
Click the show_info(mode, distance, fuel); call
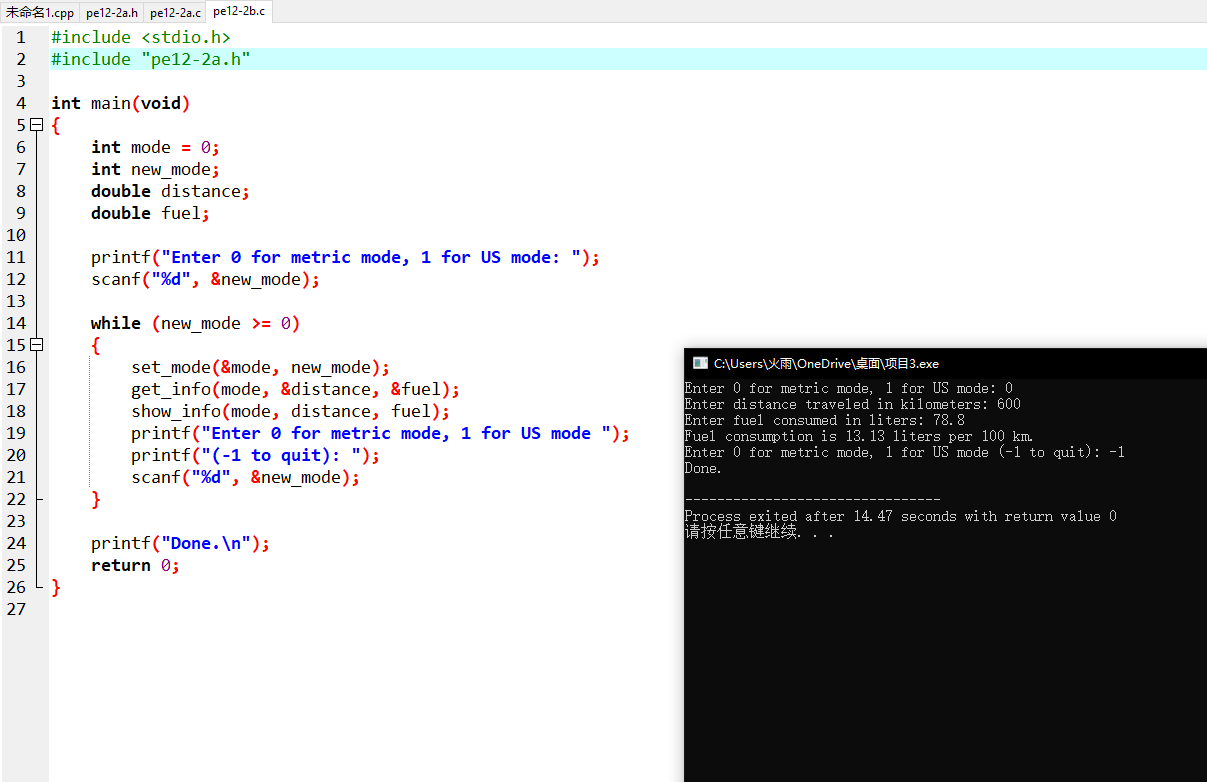[290, 411]
